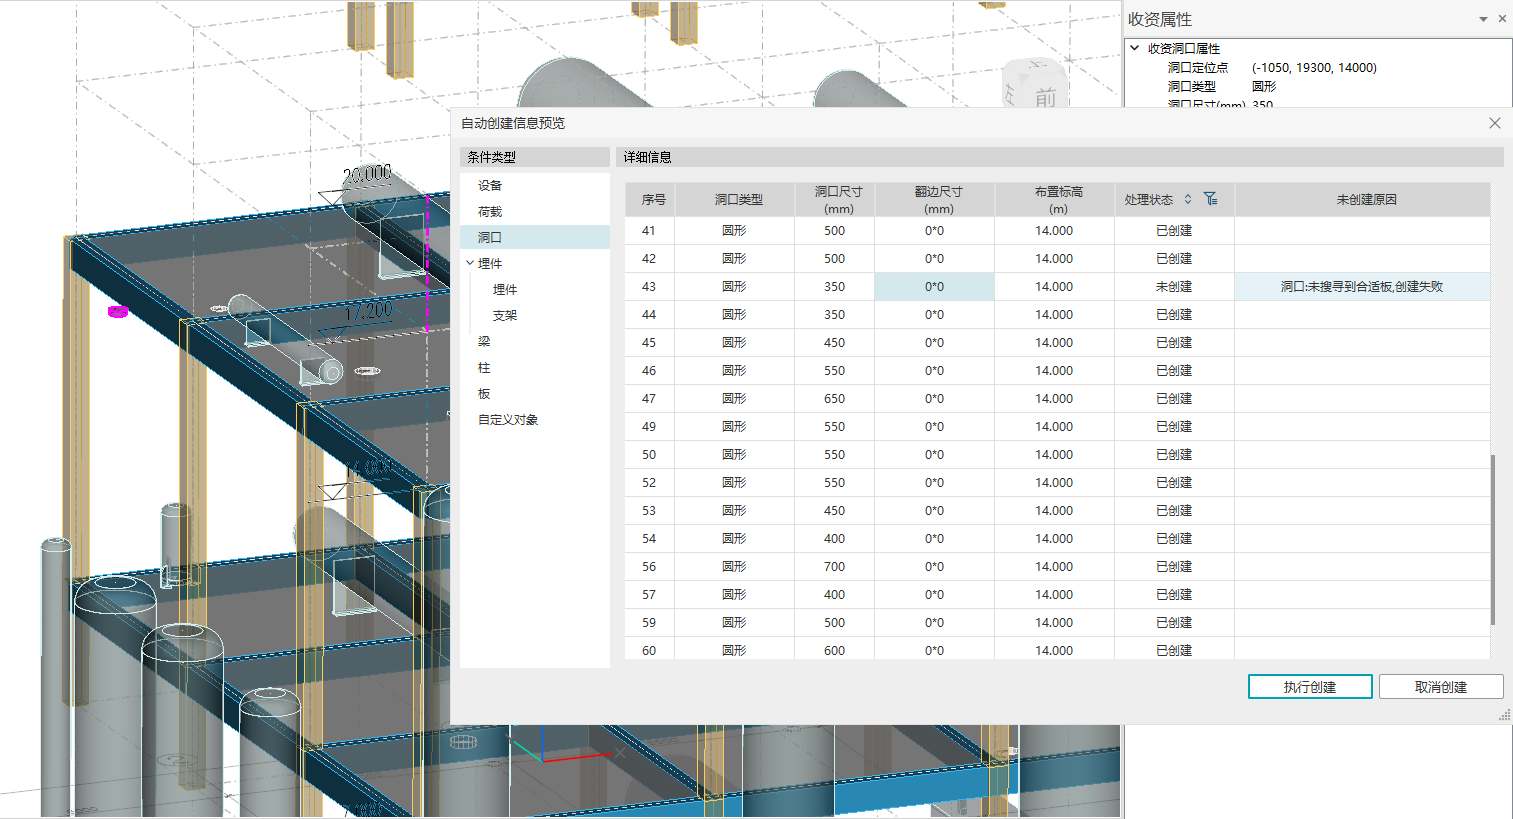Click the failure reason cell for row 43
1513x819 pixels.
(x=1361, y=287)
